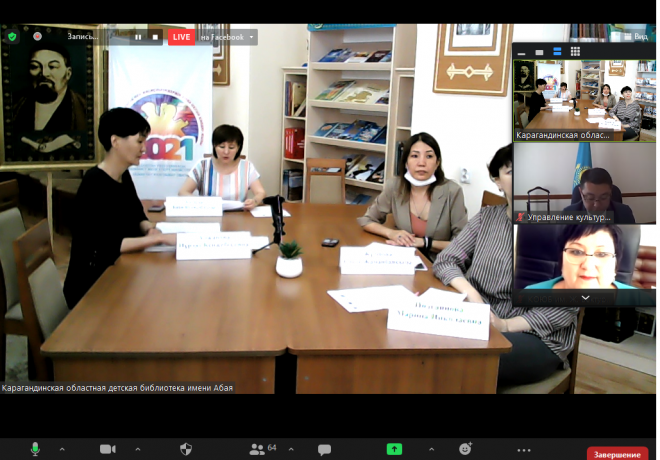Image resolution: width=660 pixels, height=460 pixels.
Task: Click the red LIVE indicator
Action: tap(181, 37)
